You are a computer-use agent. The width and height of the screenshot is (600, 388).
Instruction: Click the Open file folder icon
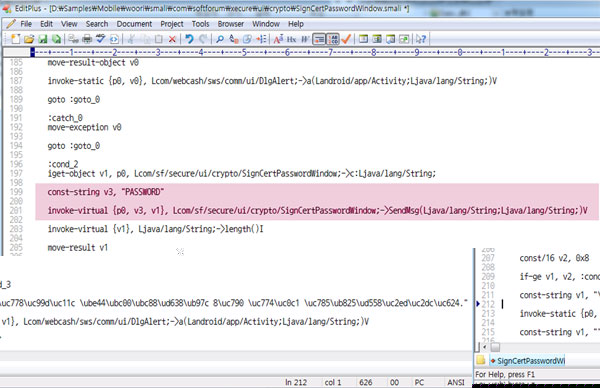click(x=29, y=39)
